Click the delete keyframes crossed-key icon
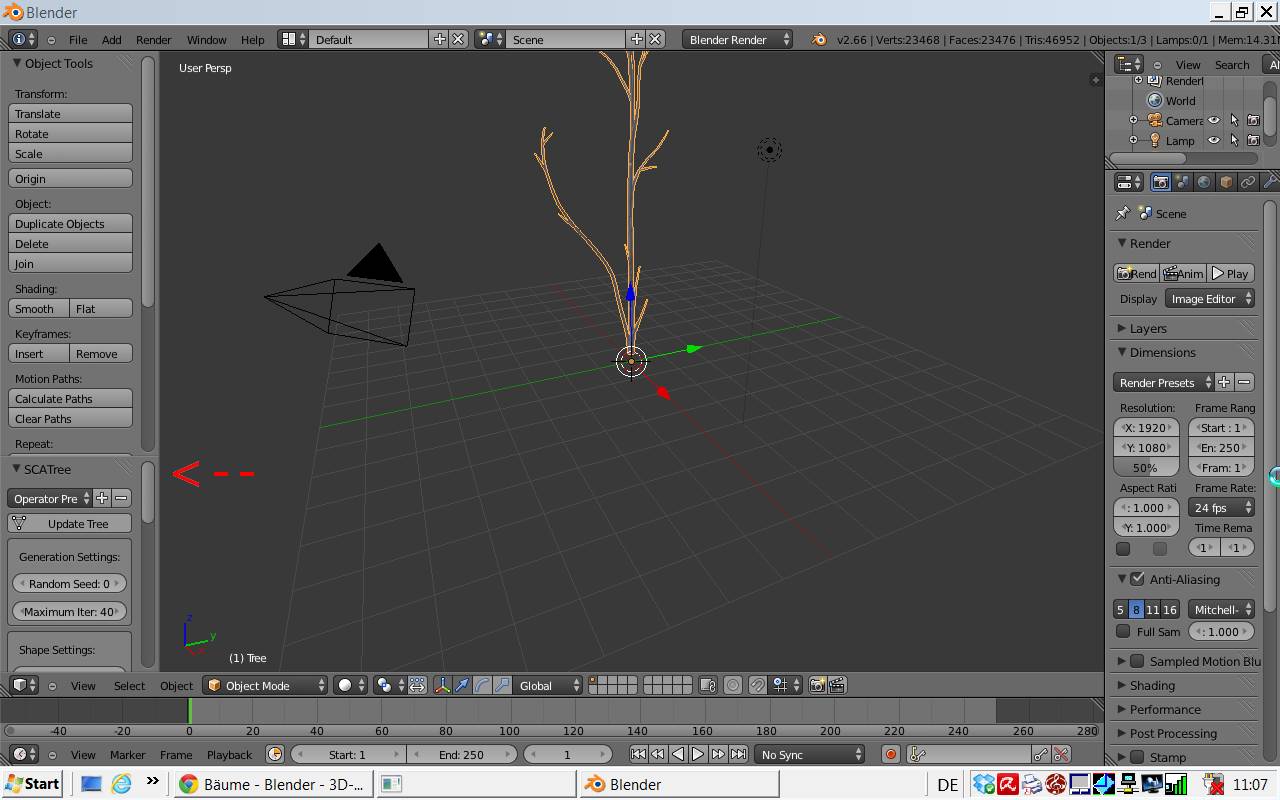The height and width of the screenshot is (800, 1280). pos(1061,754)
